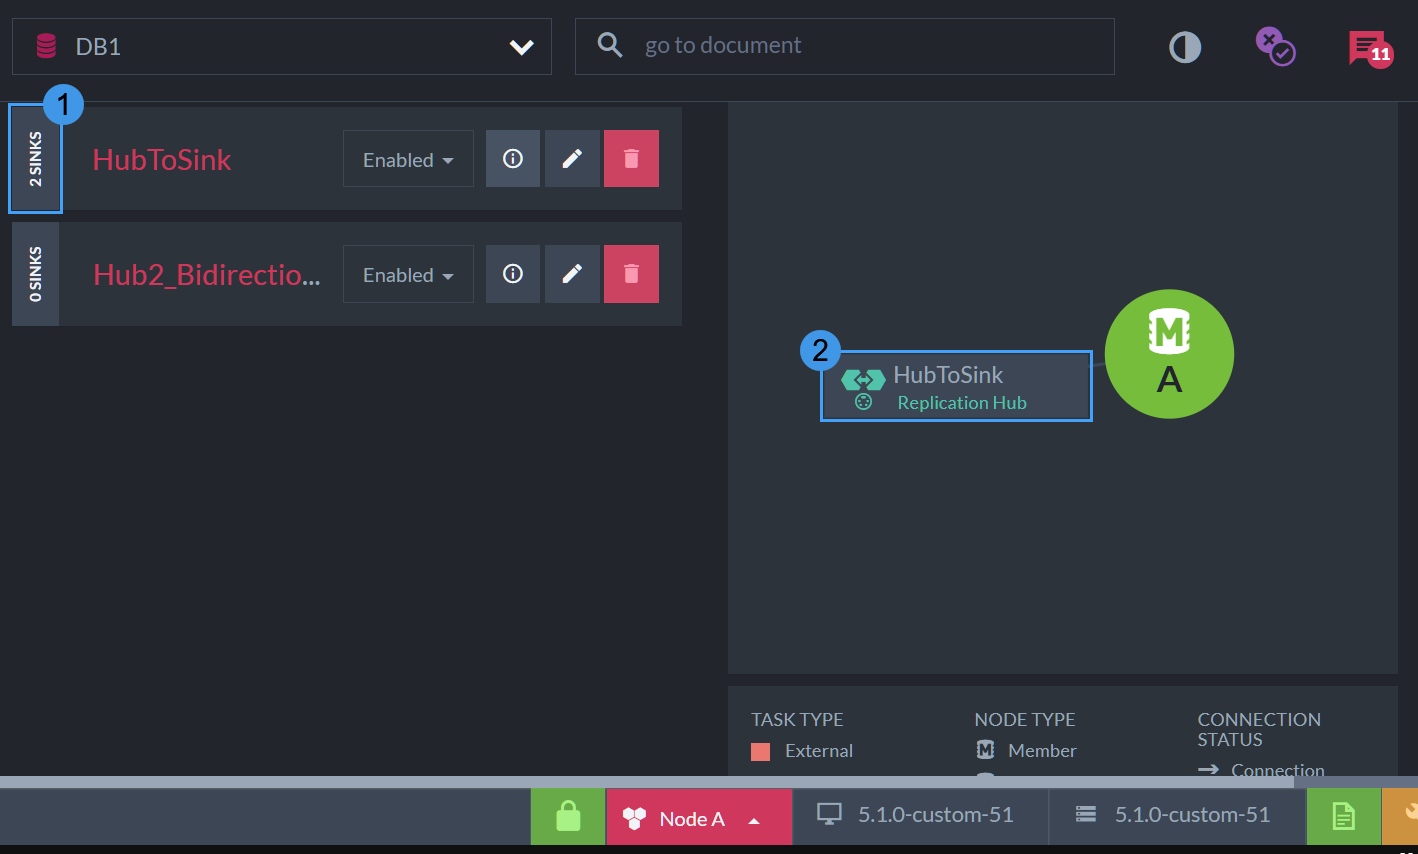Click the CONNECTION STATUS legend heading
1418x854 pixels.
[x=1259, y=729]
